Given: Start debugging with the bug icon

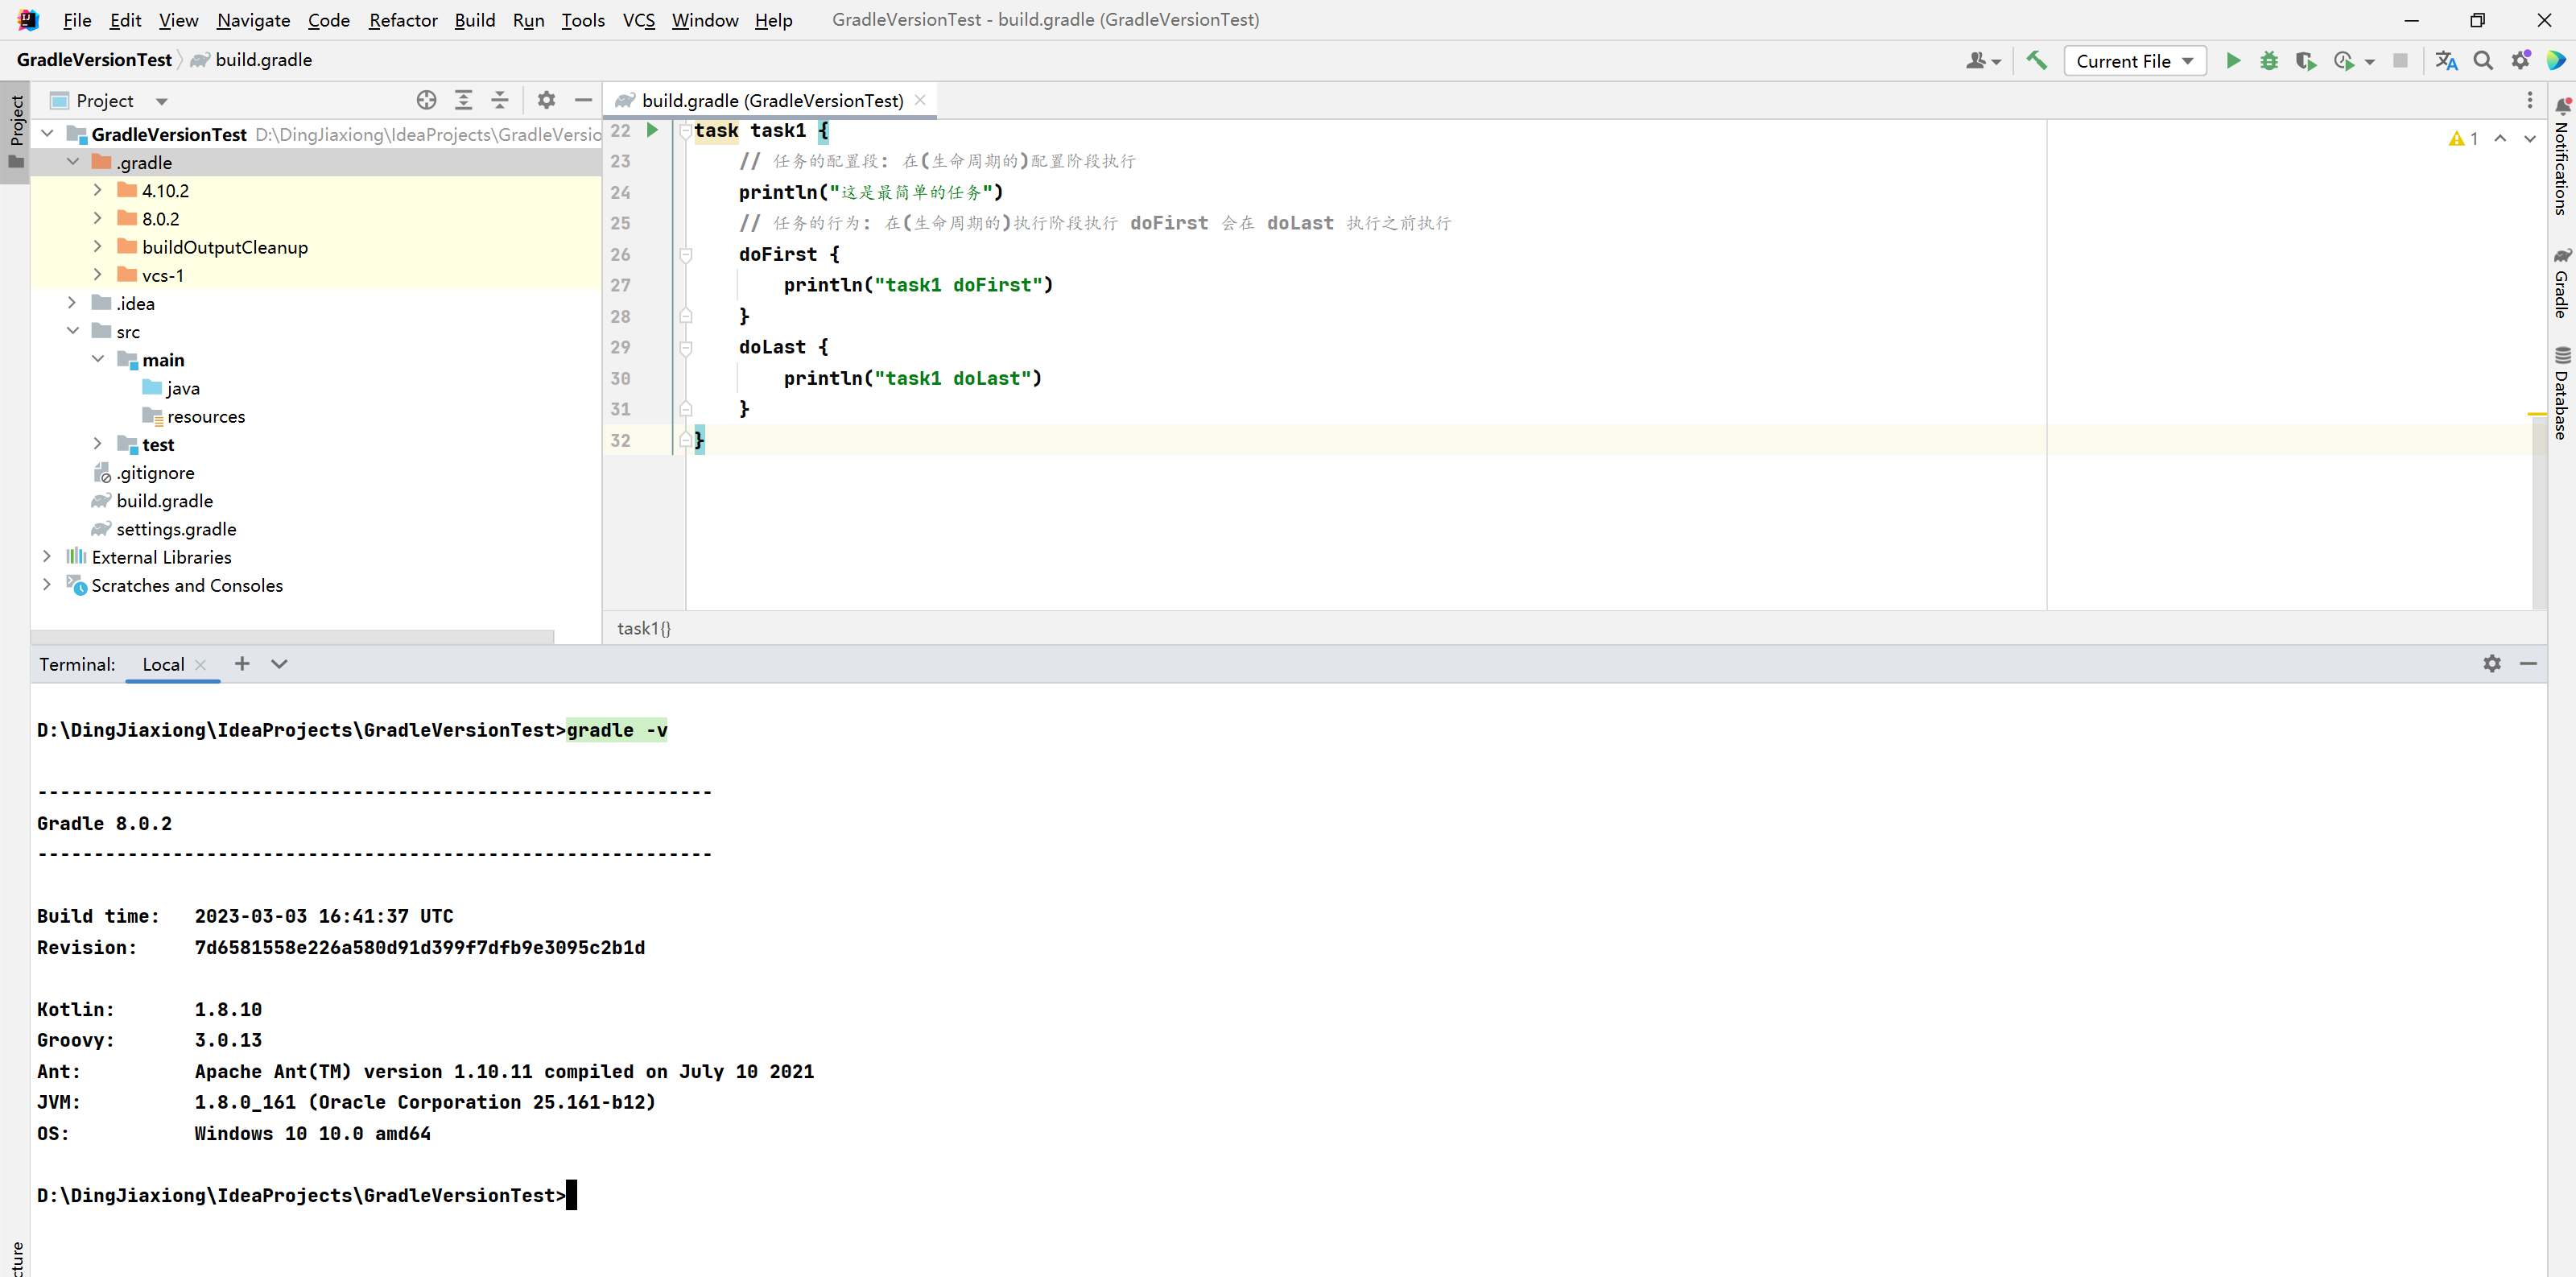Looking at the screenshot, I should 2269,61.
